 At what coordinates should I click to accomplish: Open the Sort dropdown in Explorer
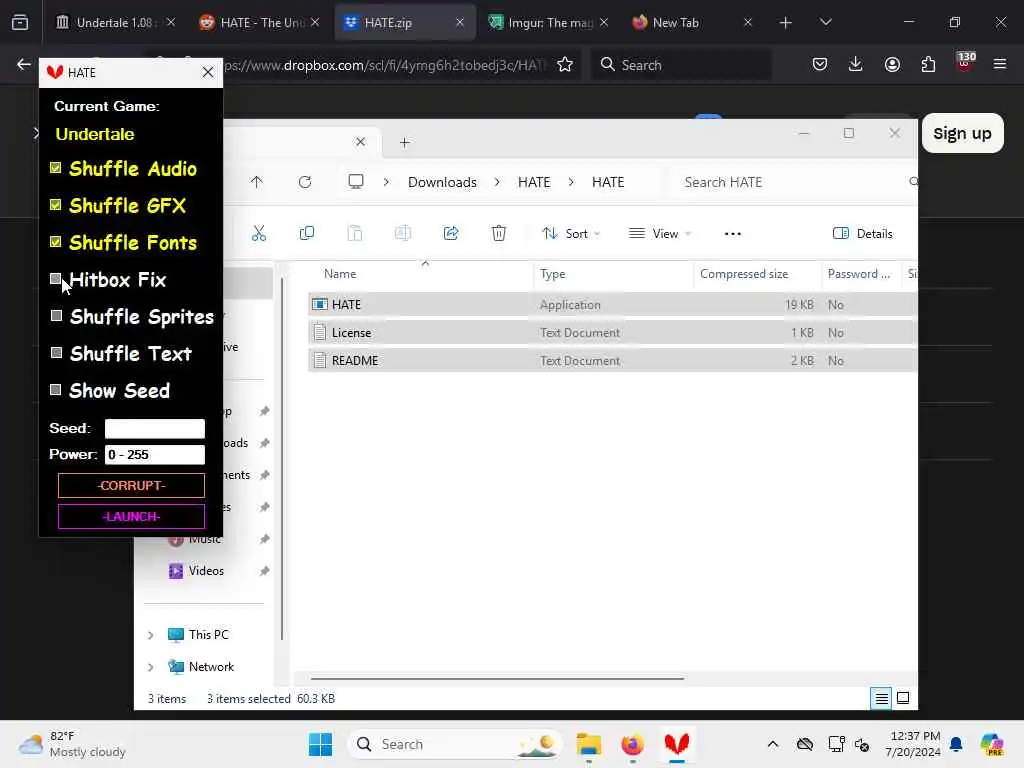(571, 233)
